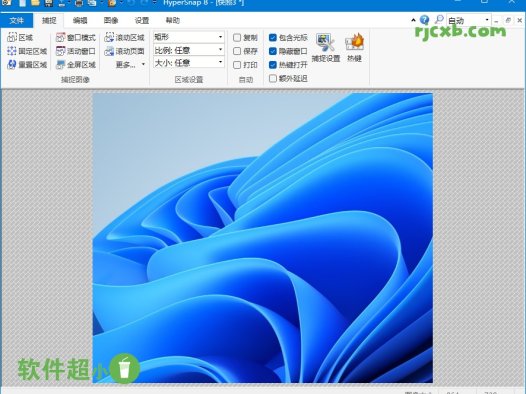The image size is (526, 394).
Task: Open the 比例: 任意 ratio dropdown
Action: point(189,50)
